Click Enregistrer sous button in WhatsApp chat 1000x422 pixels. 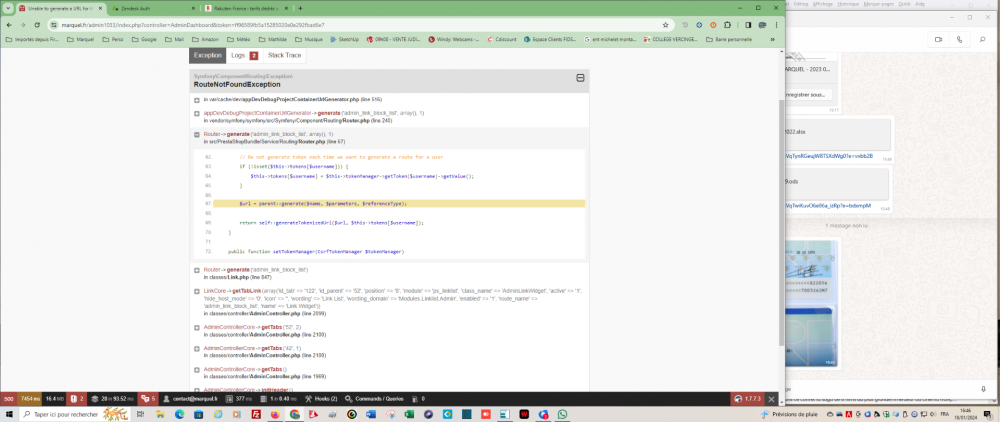[x=807, y=94]
